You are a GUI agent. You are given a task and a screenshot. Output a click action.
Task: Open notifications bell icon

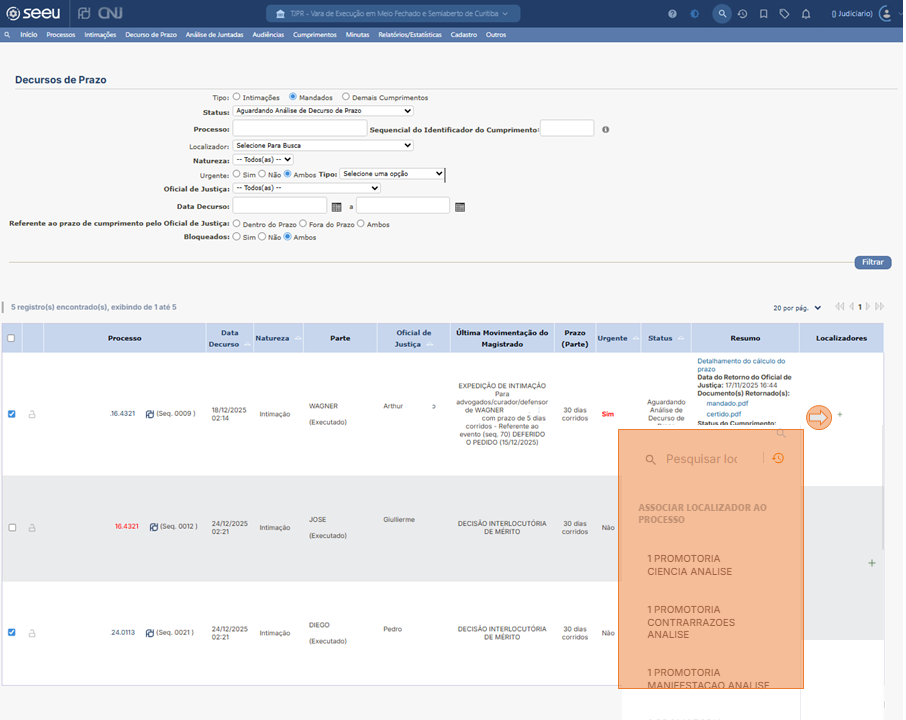pos(804,14)
